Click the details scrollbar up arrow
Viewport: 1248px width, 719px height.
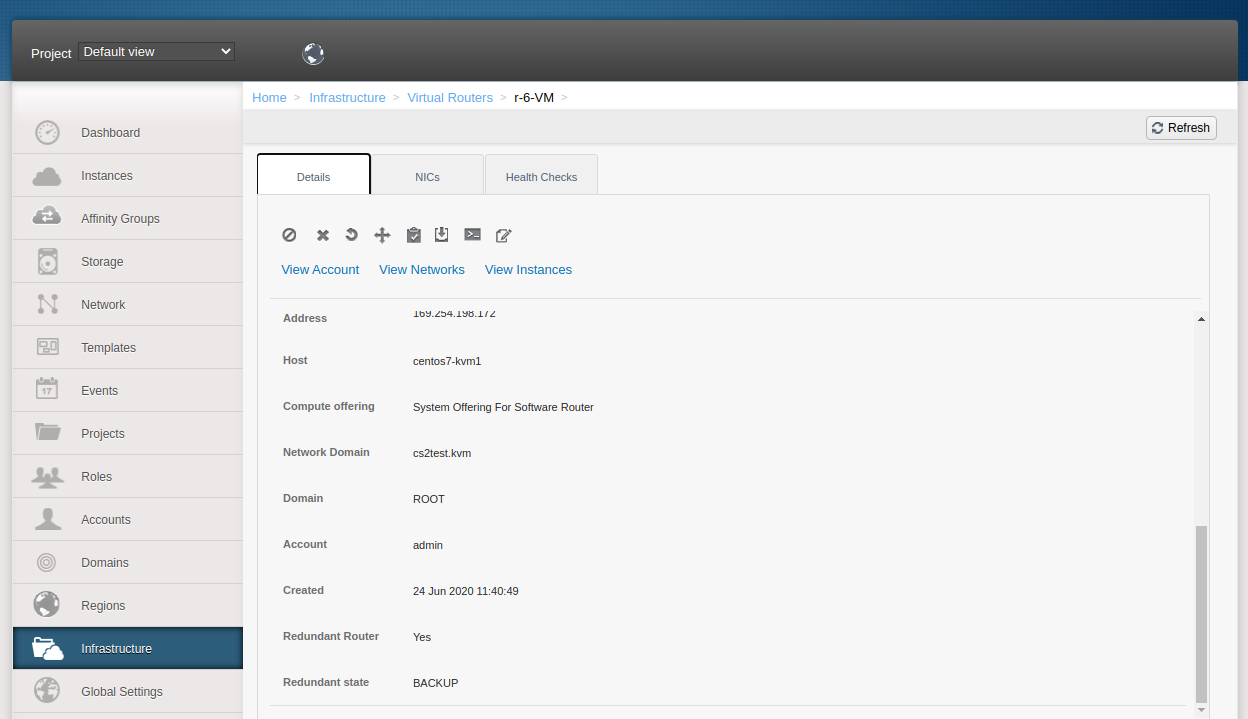coord(1201,319)
